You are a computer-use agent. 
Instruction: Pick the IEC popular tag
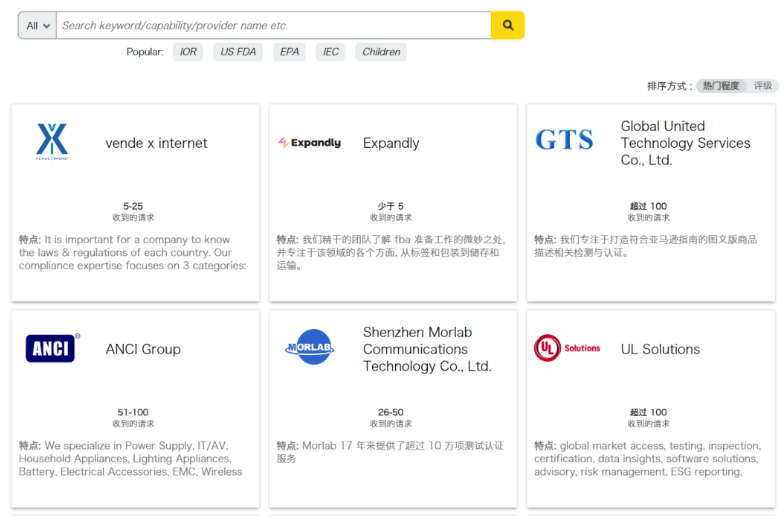tap(330, 52)
